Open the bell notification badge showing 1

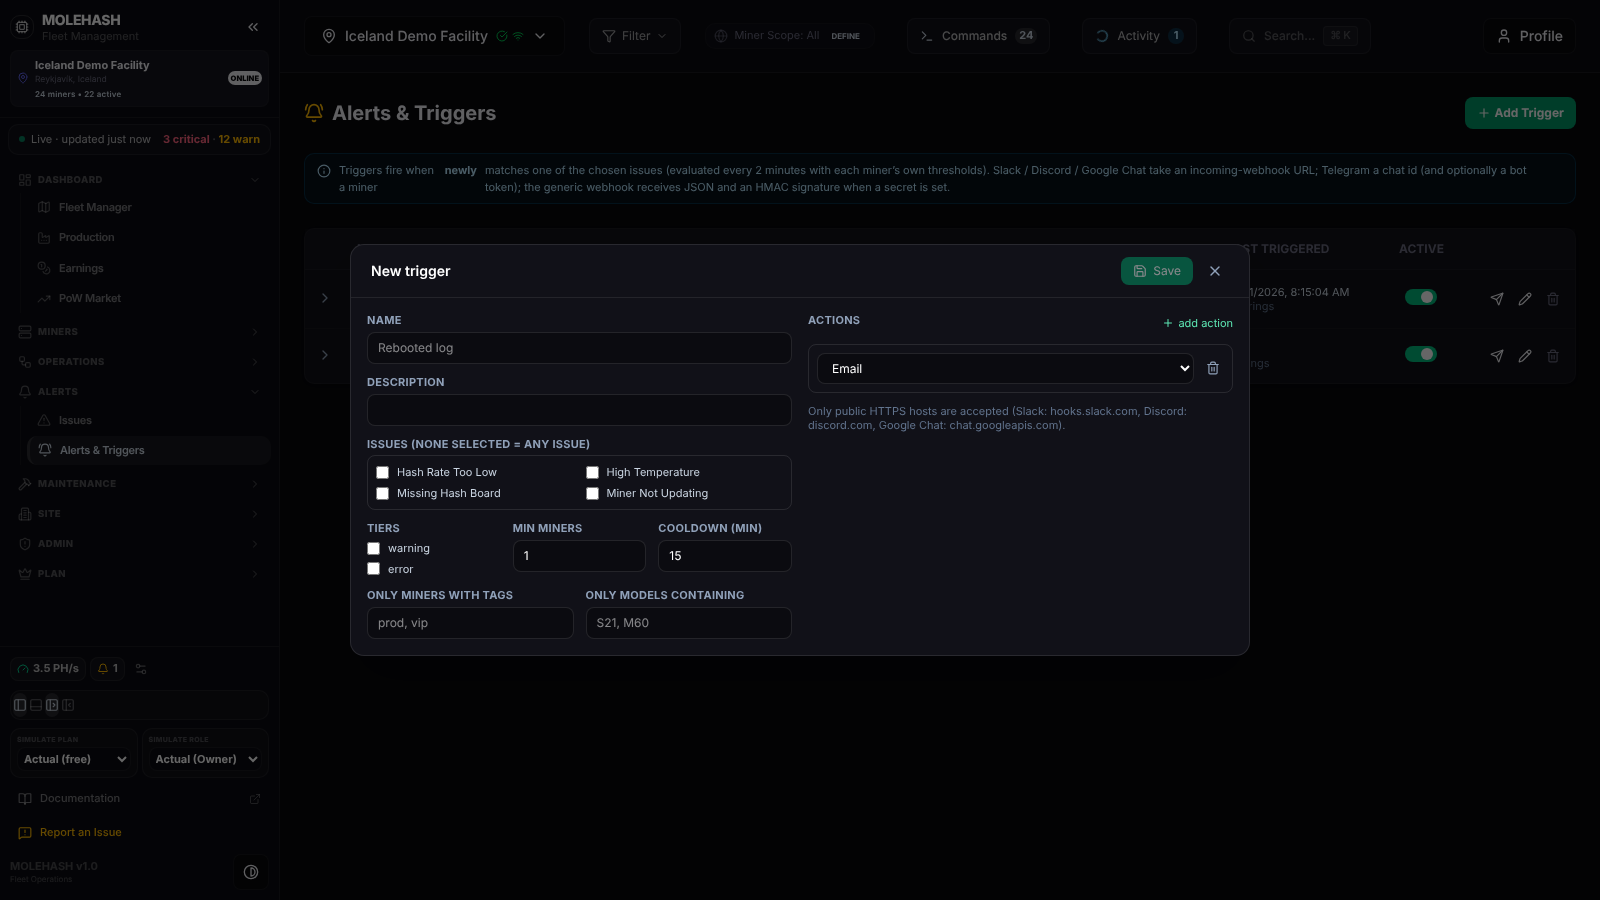[x=107, y=668]
